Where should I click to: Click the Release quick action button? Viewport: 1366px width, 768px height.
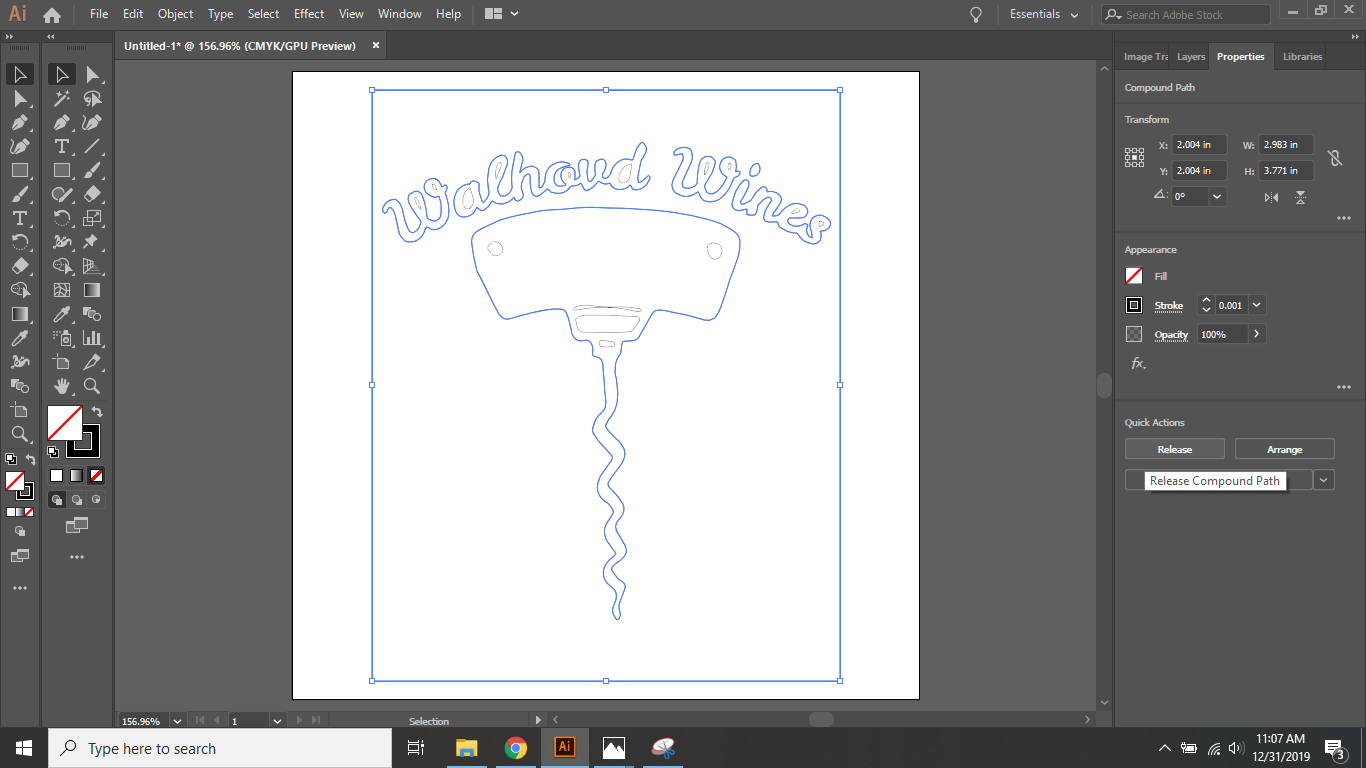coord(1174,448)
